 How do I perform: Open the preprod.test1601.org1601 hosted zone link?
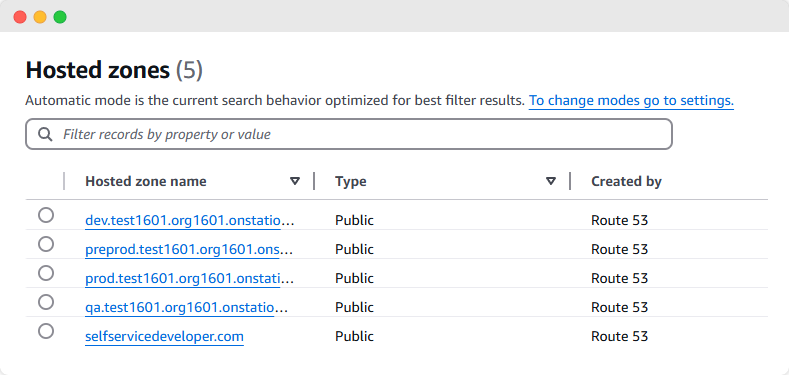[189, 250]
